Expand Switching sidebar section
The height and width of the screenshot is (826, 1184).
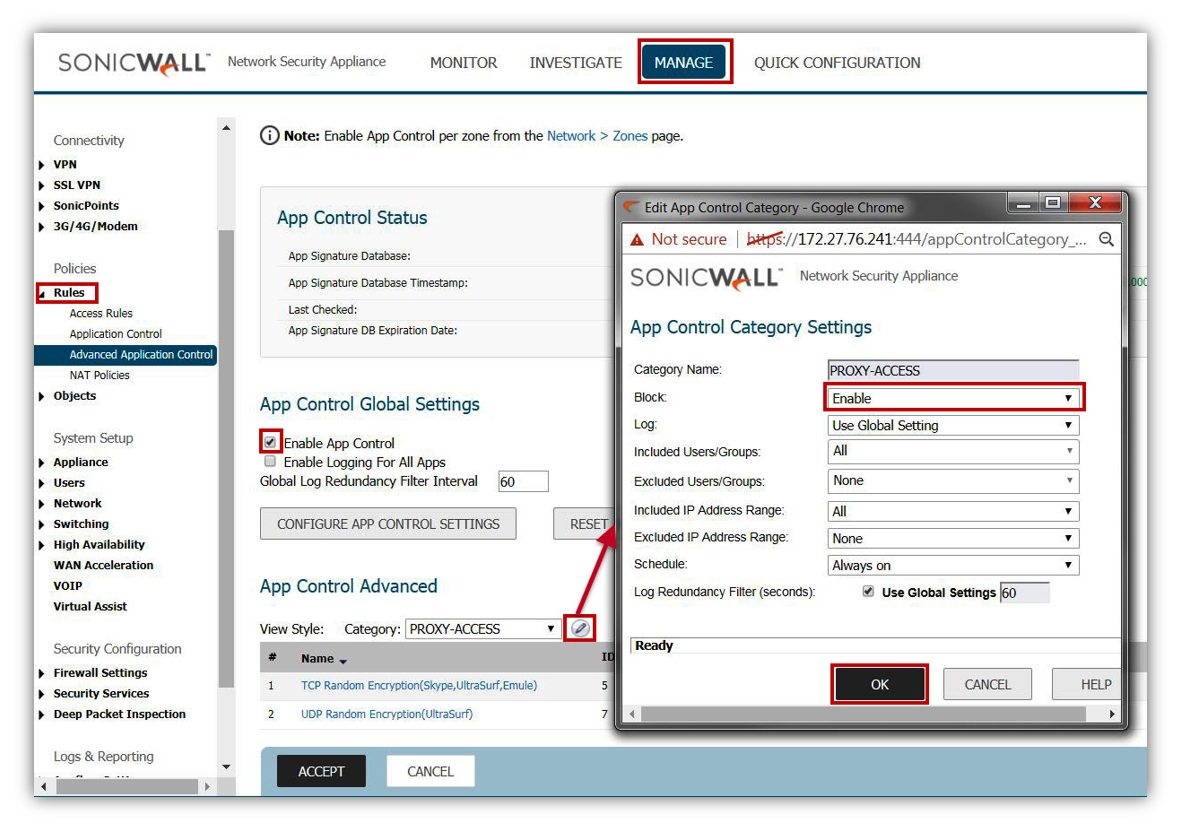42,524
